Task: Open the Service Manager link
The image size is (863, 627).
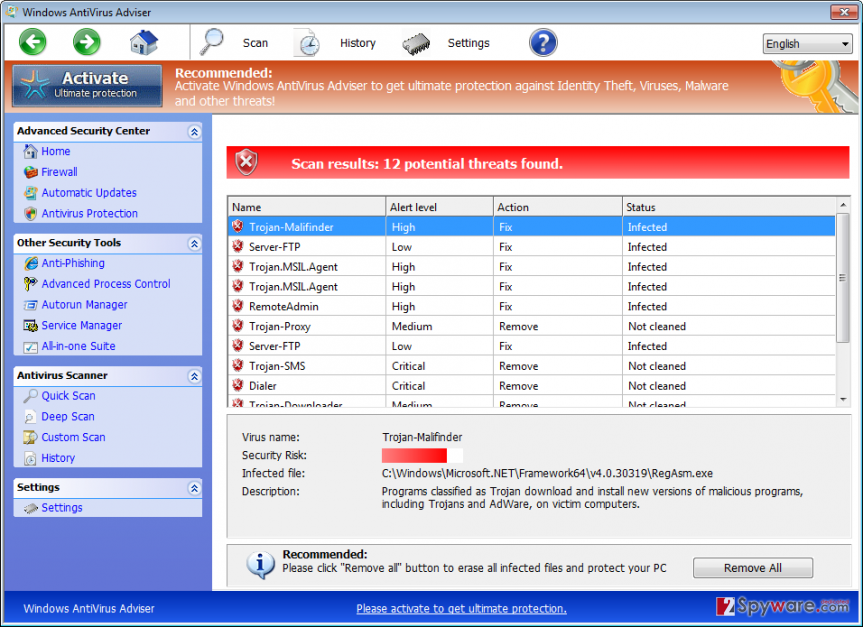Action: (81, 325)
